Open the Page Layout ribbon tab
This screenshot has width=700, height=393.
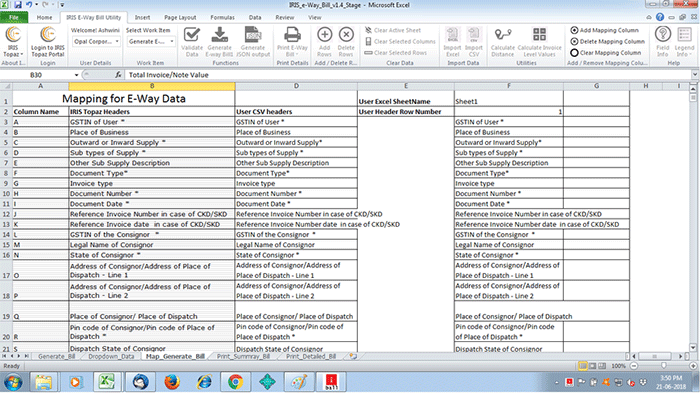[180, 17]
